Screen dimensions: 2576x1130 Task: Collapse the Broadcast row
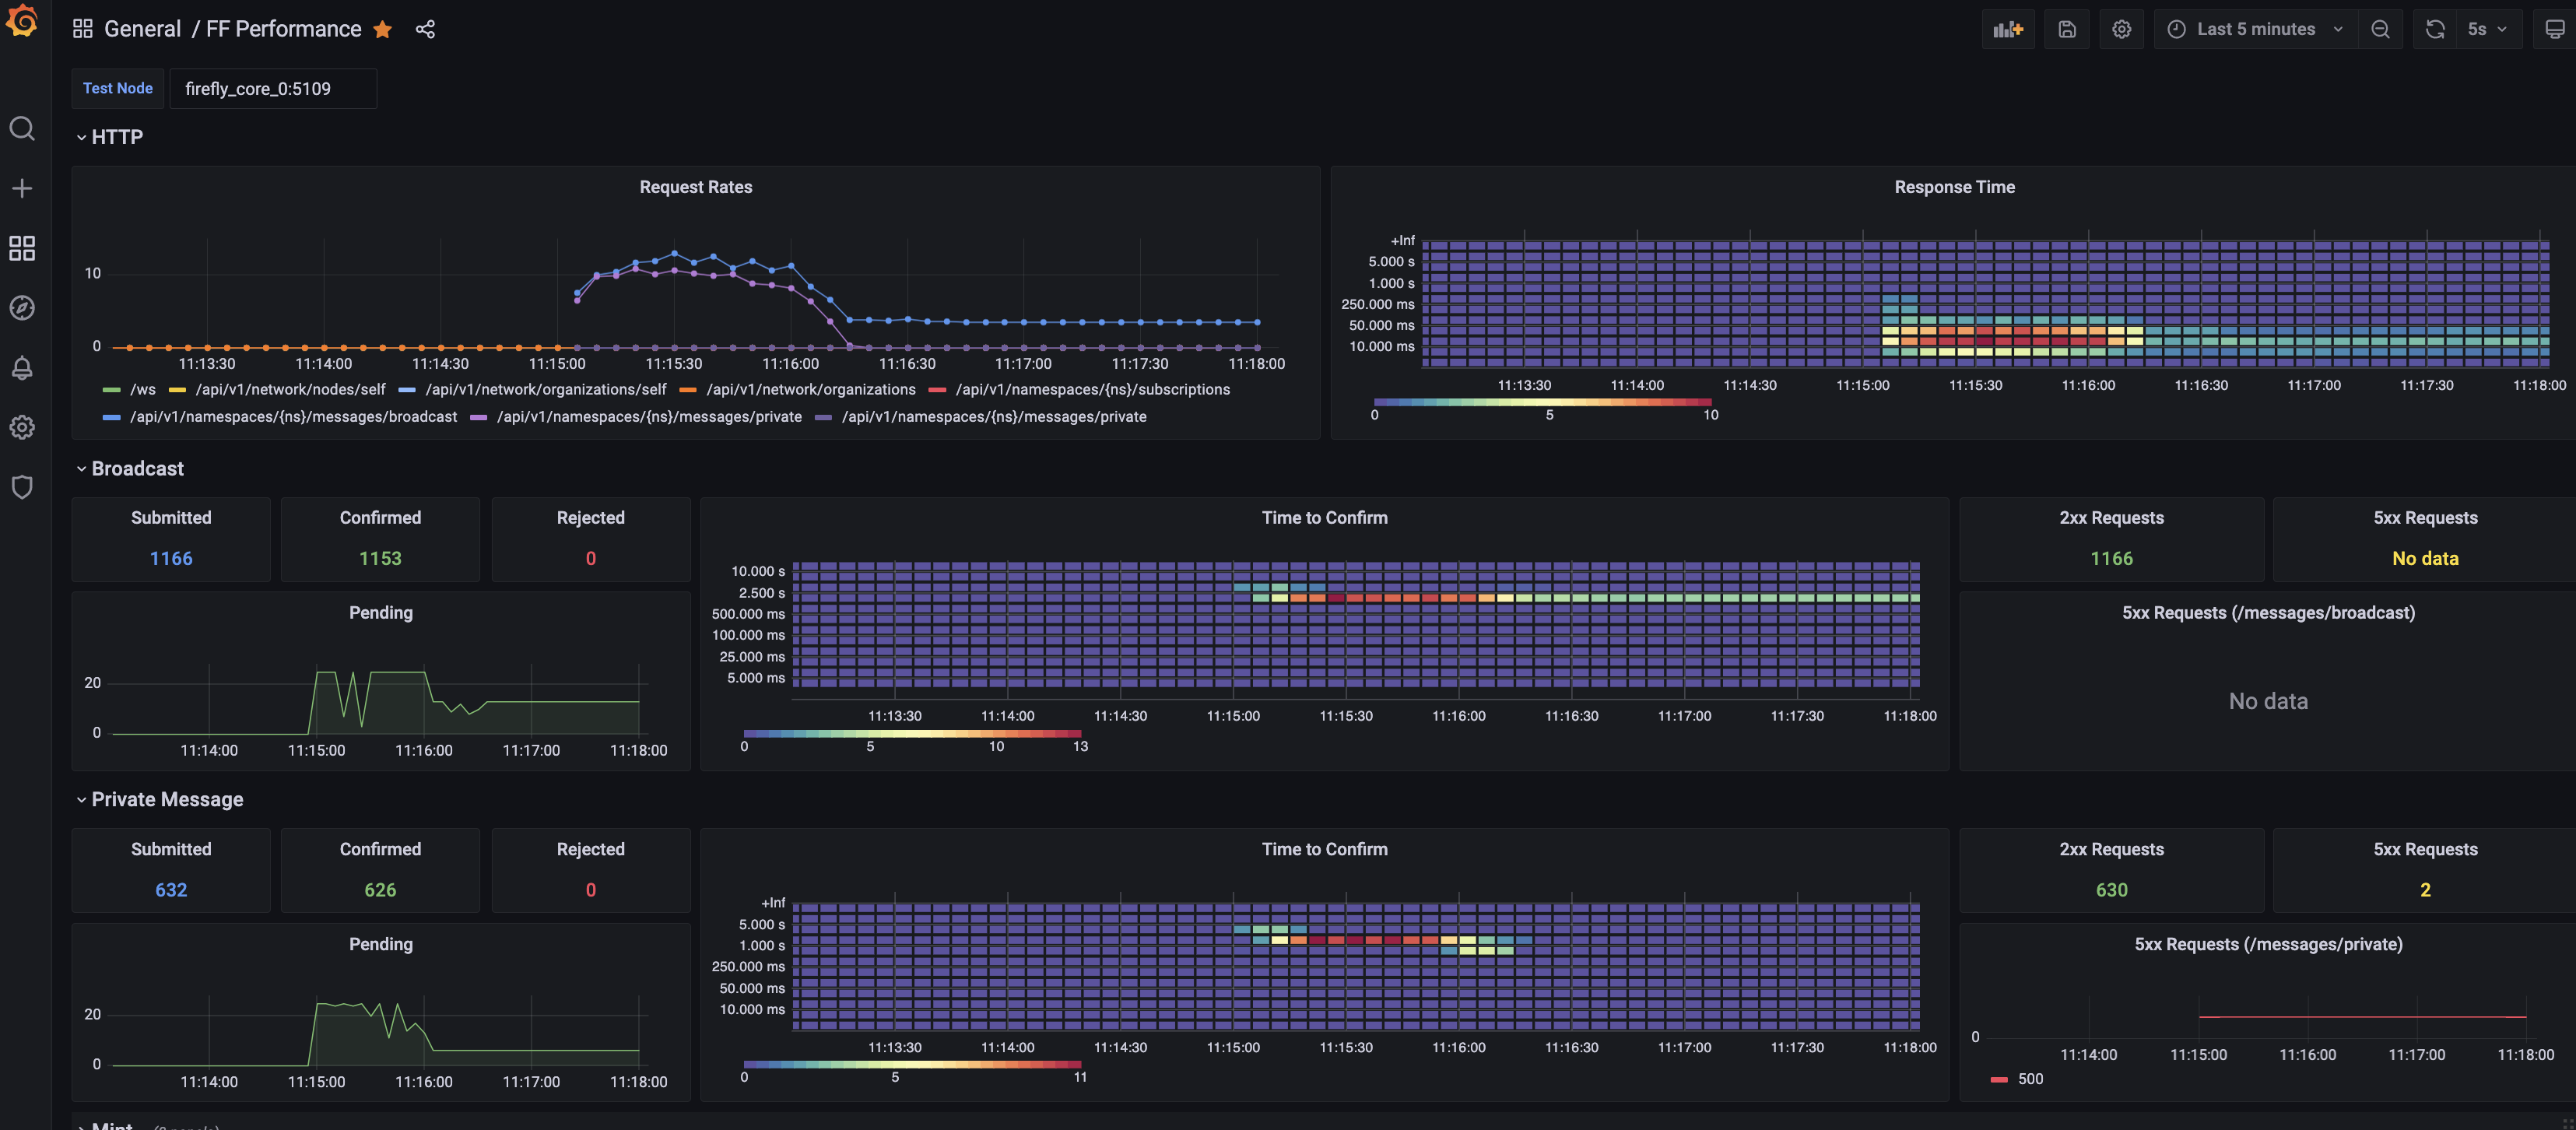[137, 469]
